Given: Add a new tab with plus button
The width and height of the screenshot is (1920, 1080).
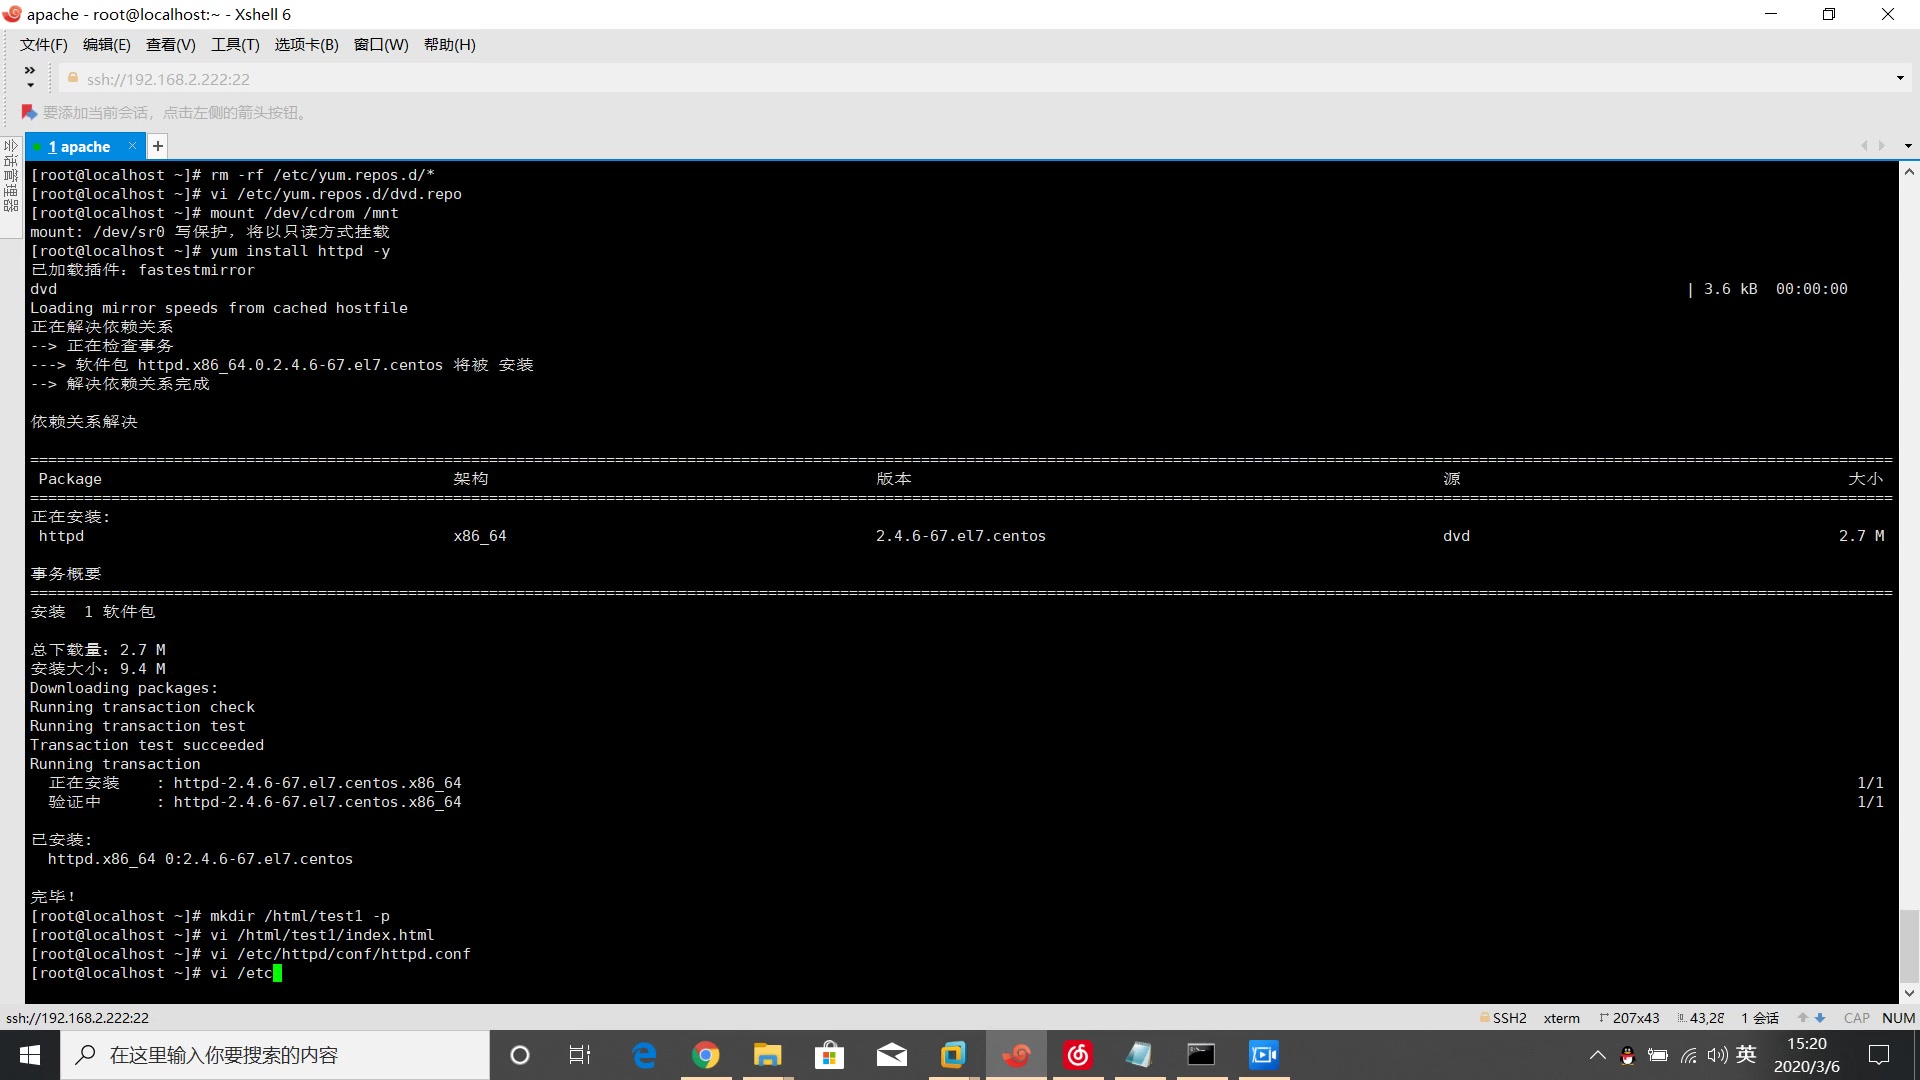Looking at the screenshot, I should [x=158, y=146].
